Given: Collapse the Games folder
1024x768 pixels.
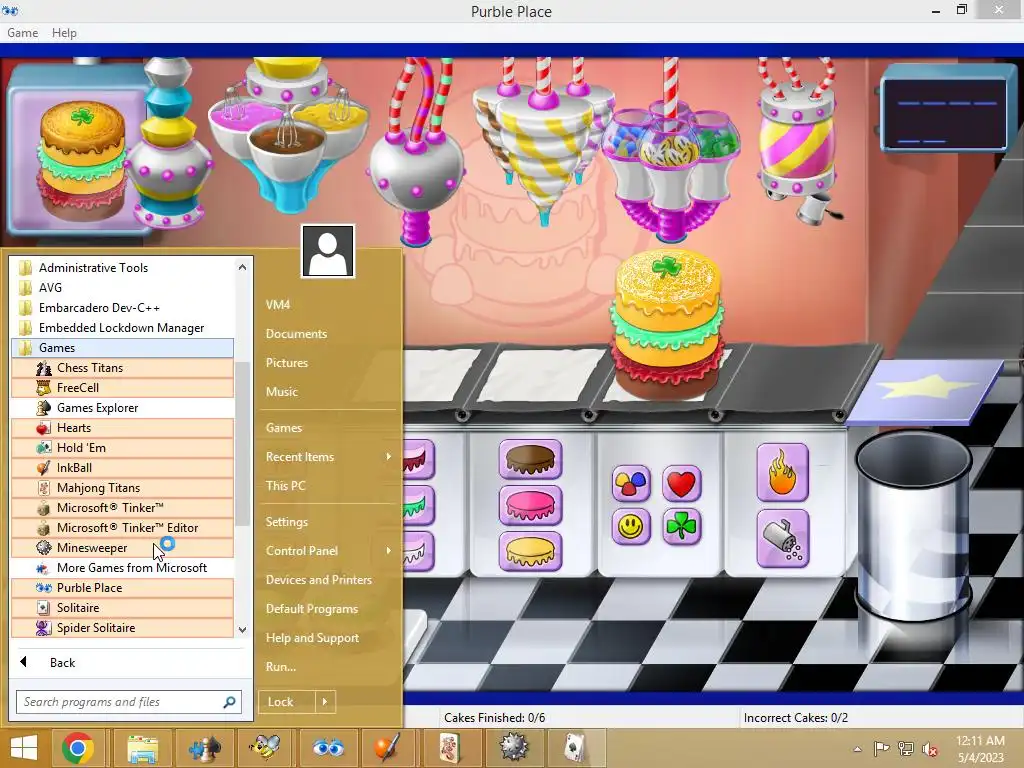Looking at the screenshot, I should pyautogui.click(x=122, y=348).
